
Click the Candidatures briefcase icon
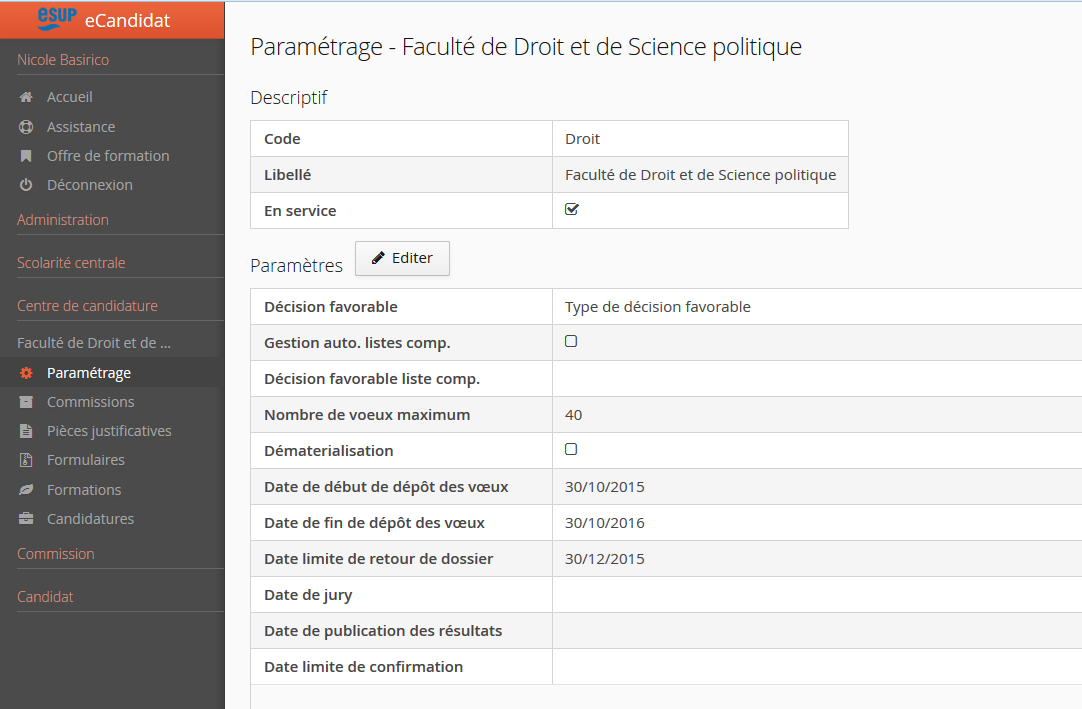click(x=26, y=519)
